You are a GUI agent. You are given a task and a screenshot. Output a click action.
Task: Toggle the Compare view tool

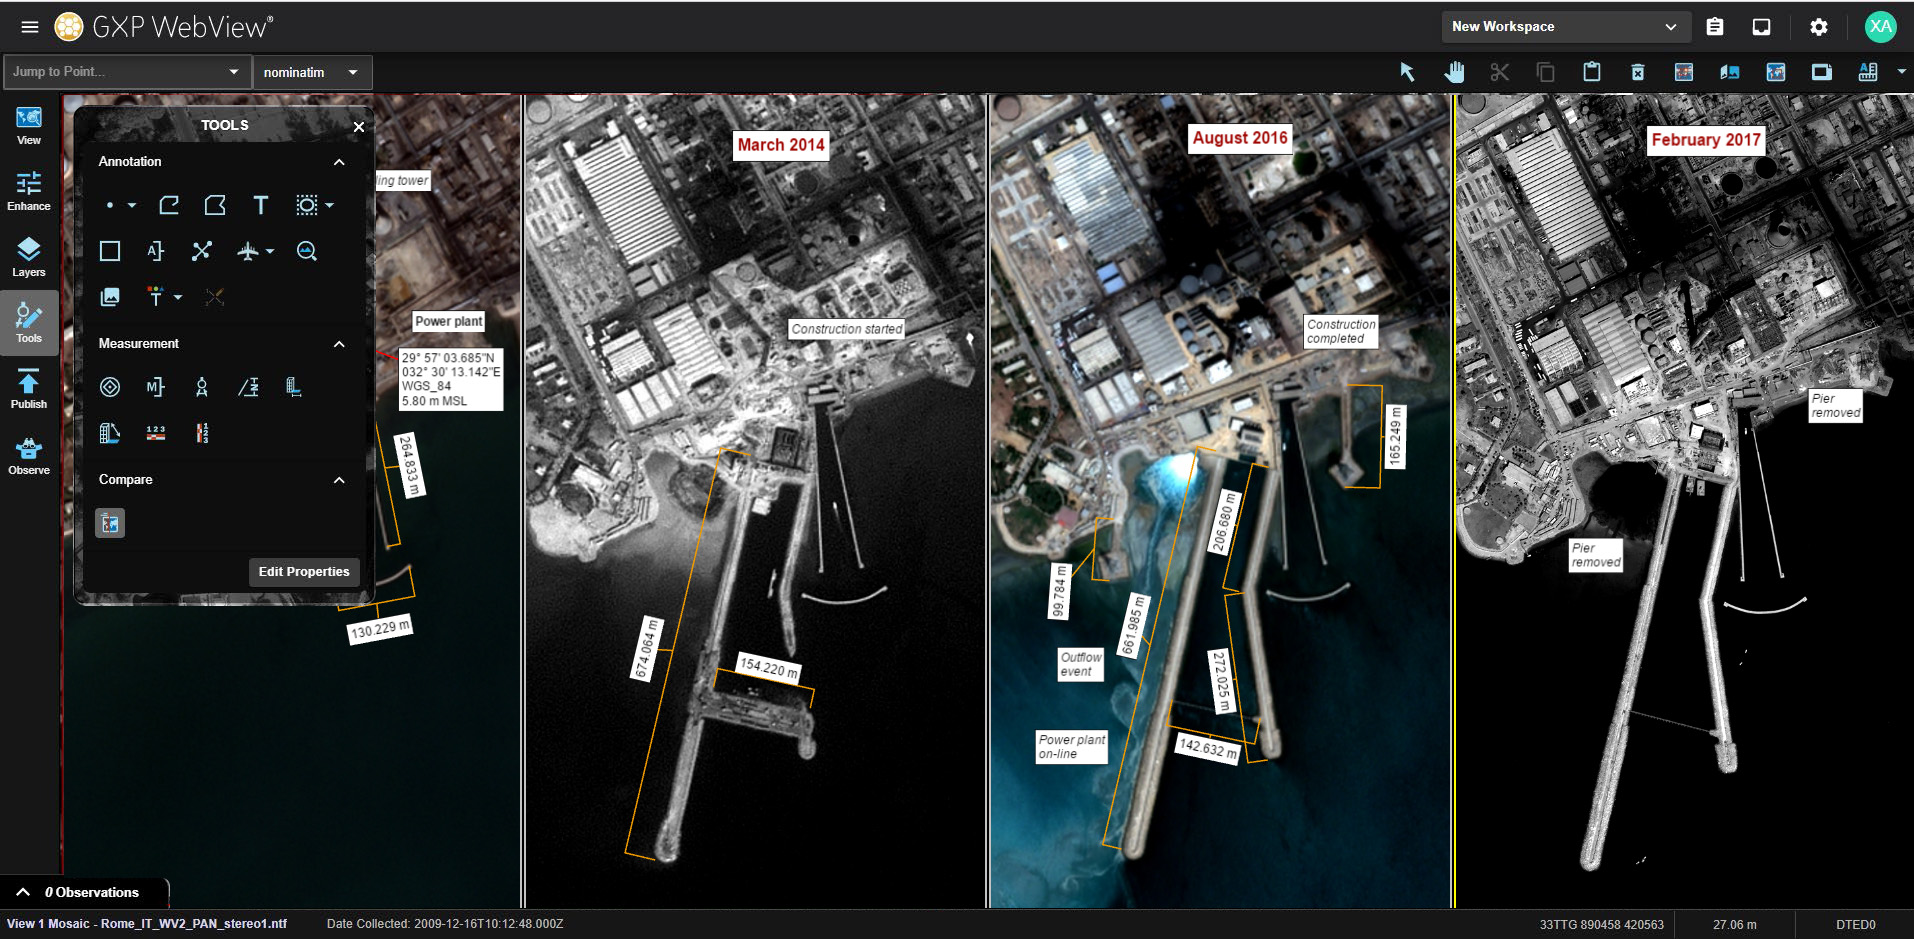[x=110, y=523]
